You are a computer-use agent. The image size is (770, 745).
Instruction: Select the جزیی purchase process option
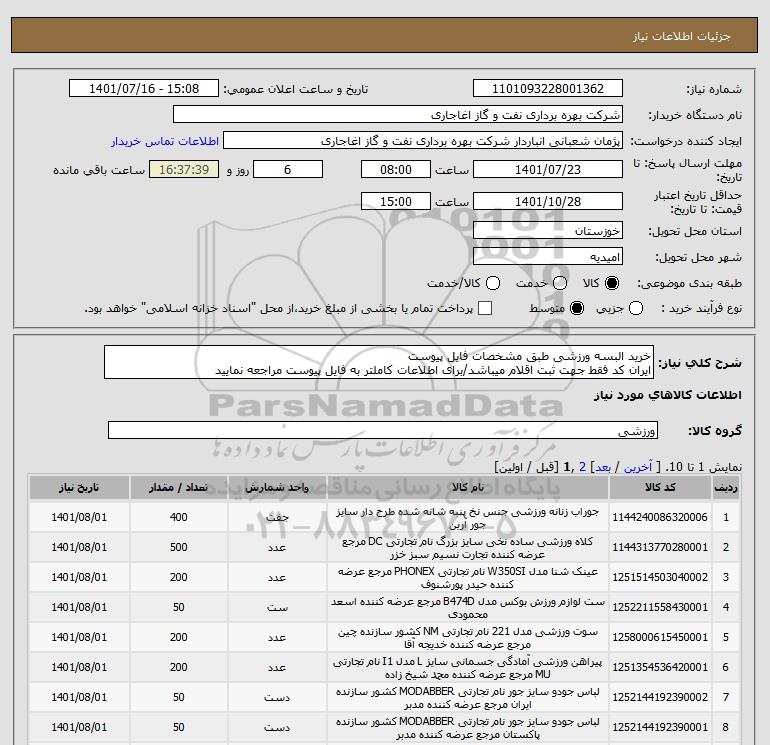point(633,309)
